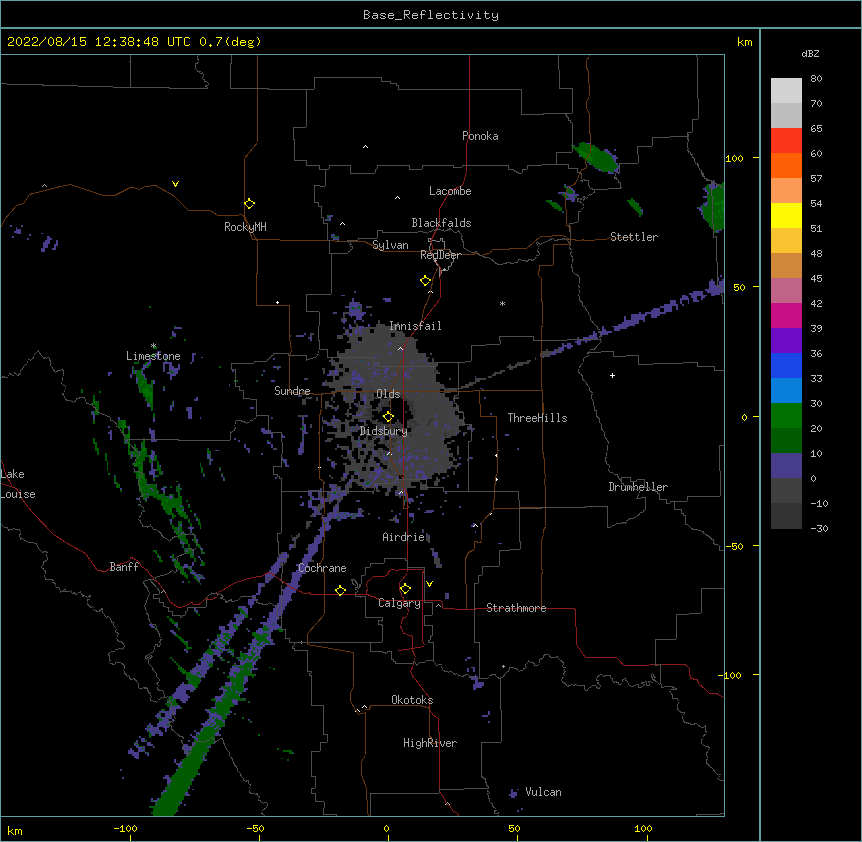Click the Blackfalds city label
This screenshot has width=862, height=842.
point(441,223)
